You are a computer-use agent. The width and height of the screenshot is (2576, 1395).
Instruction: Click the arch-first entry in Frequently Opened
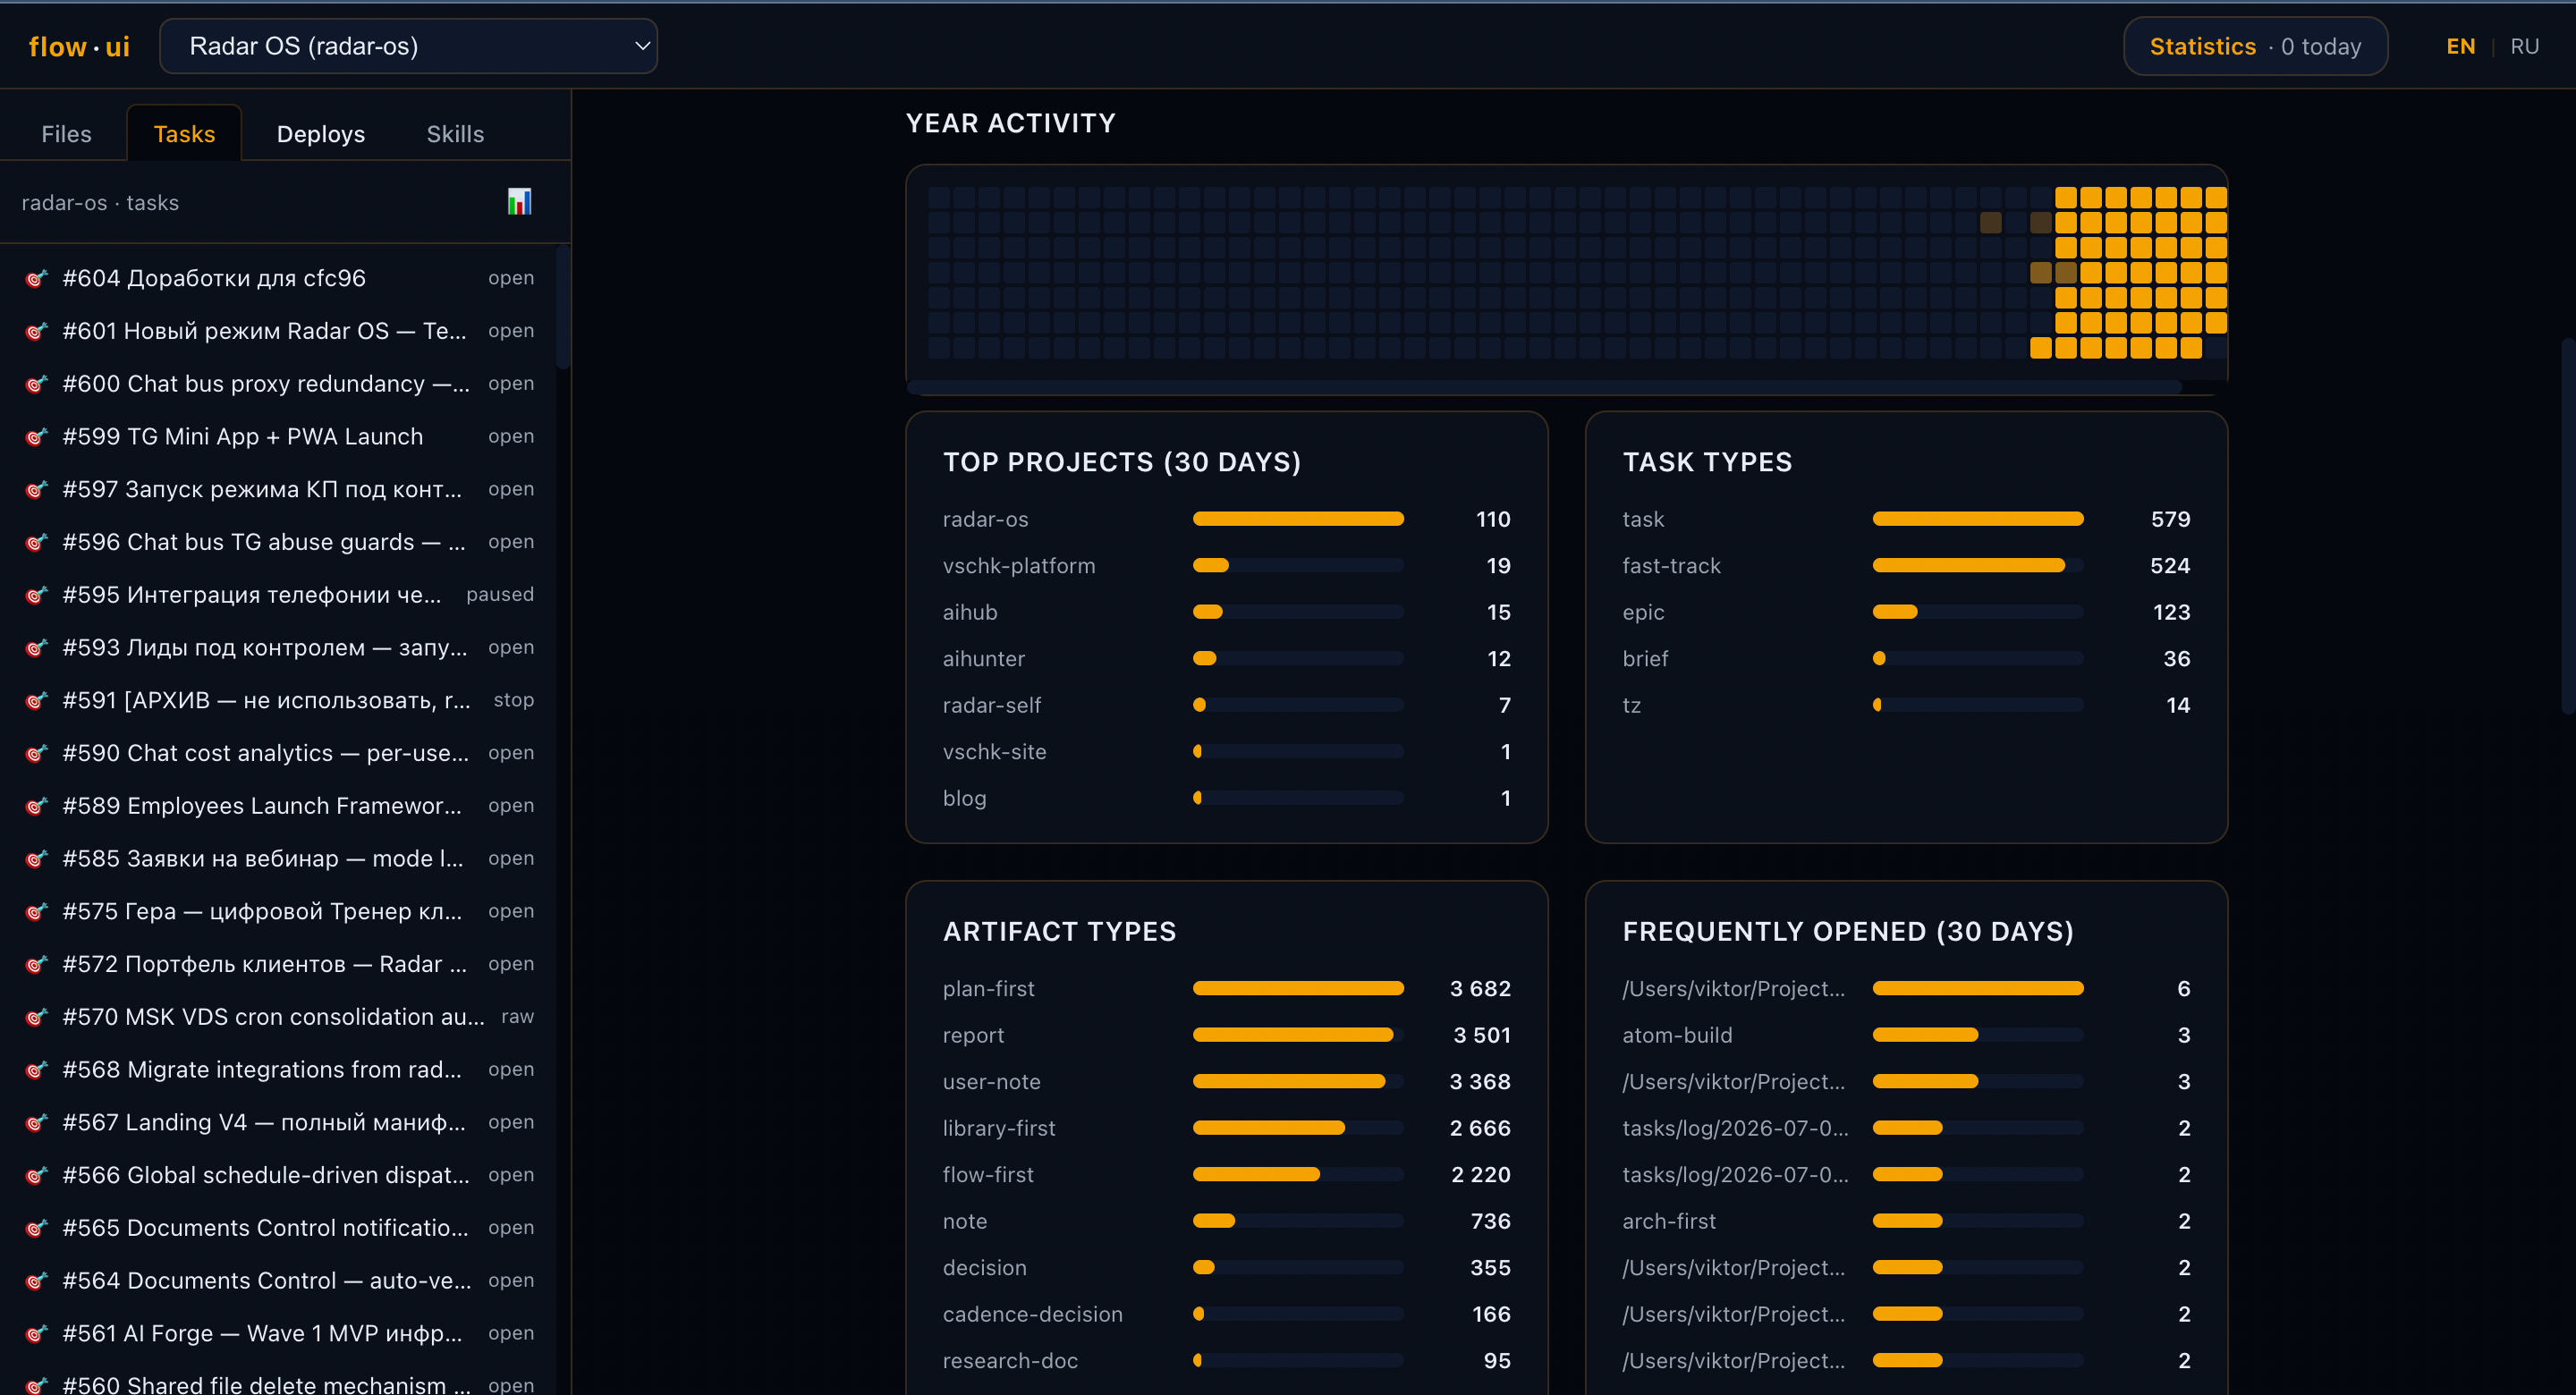[1905, 1221]
